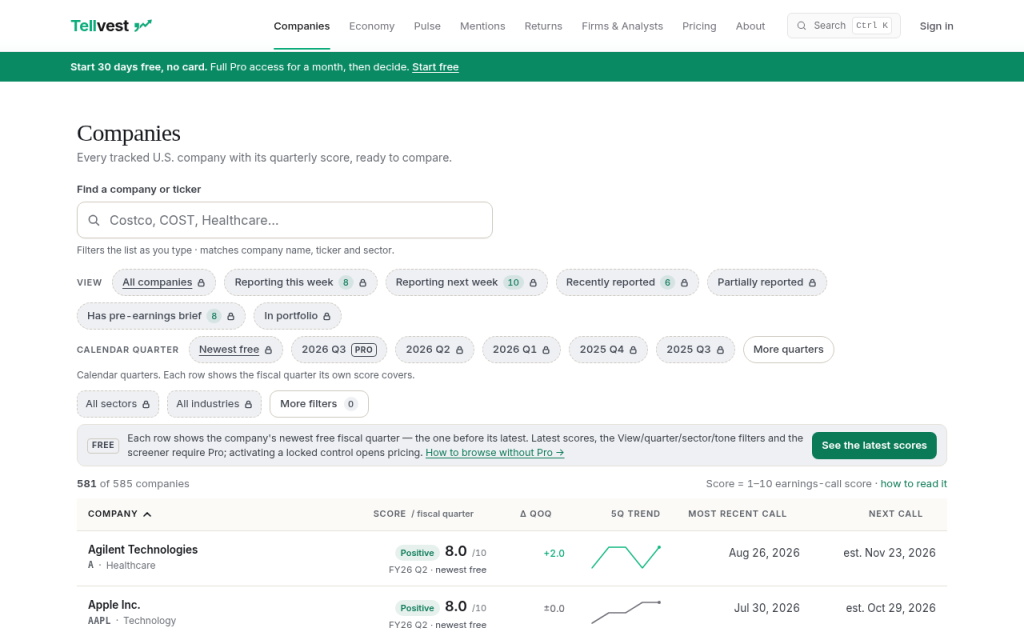The height and width of the screenshot is (640, 1024).
Task: Click the PRO badge on 2026 Q3
Action: coord(364,350)
